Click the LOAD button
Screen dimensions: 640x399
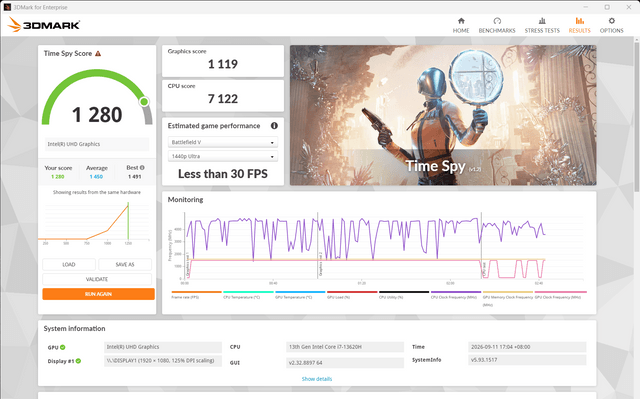pos(69,264)
